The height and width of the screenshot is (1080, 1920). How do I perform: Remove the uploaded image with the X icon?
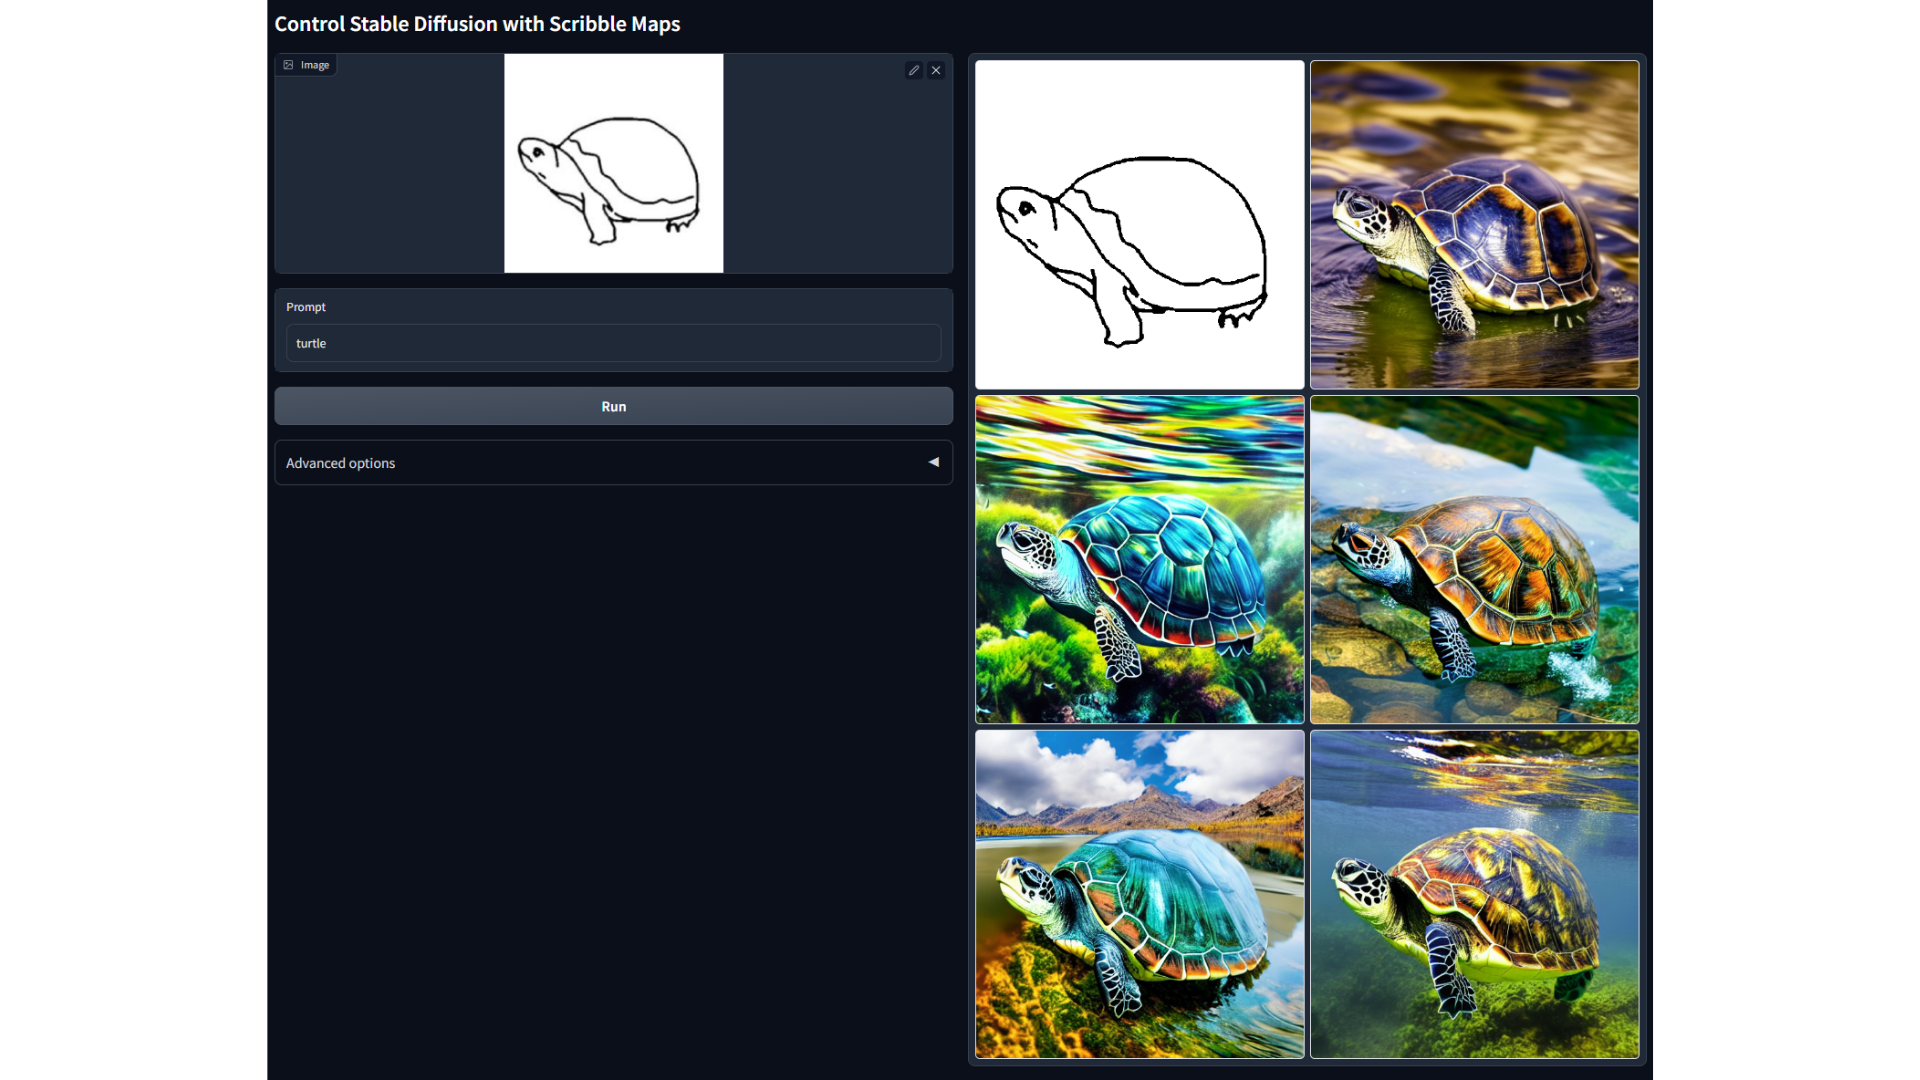coord(936,70)
